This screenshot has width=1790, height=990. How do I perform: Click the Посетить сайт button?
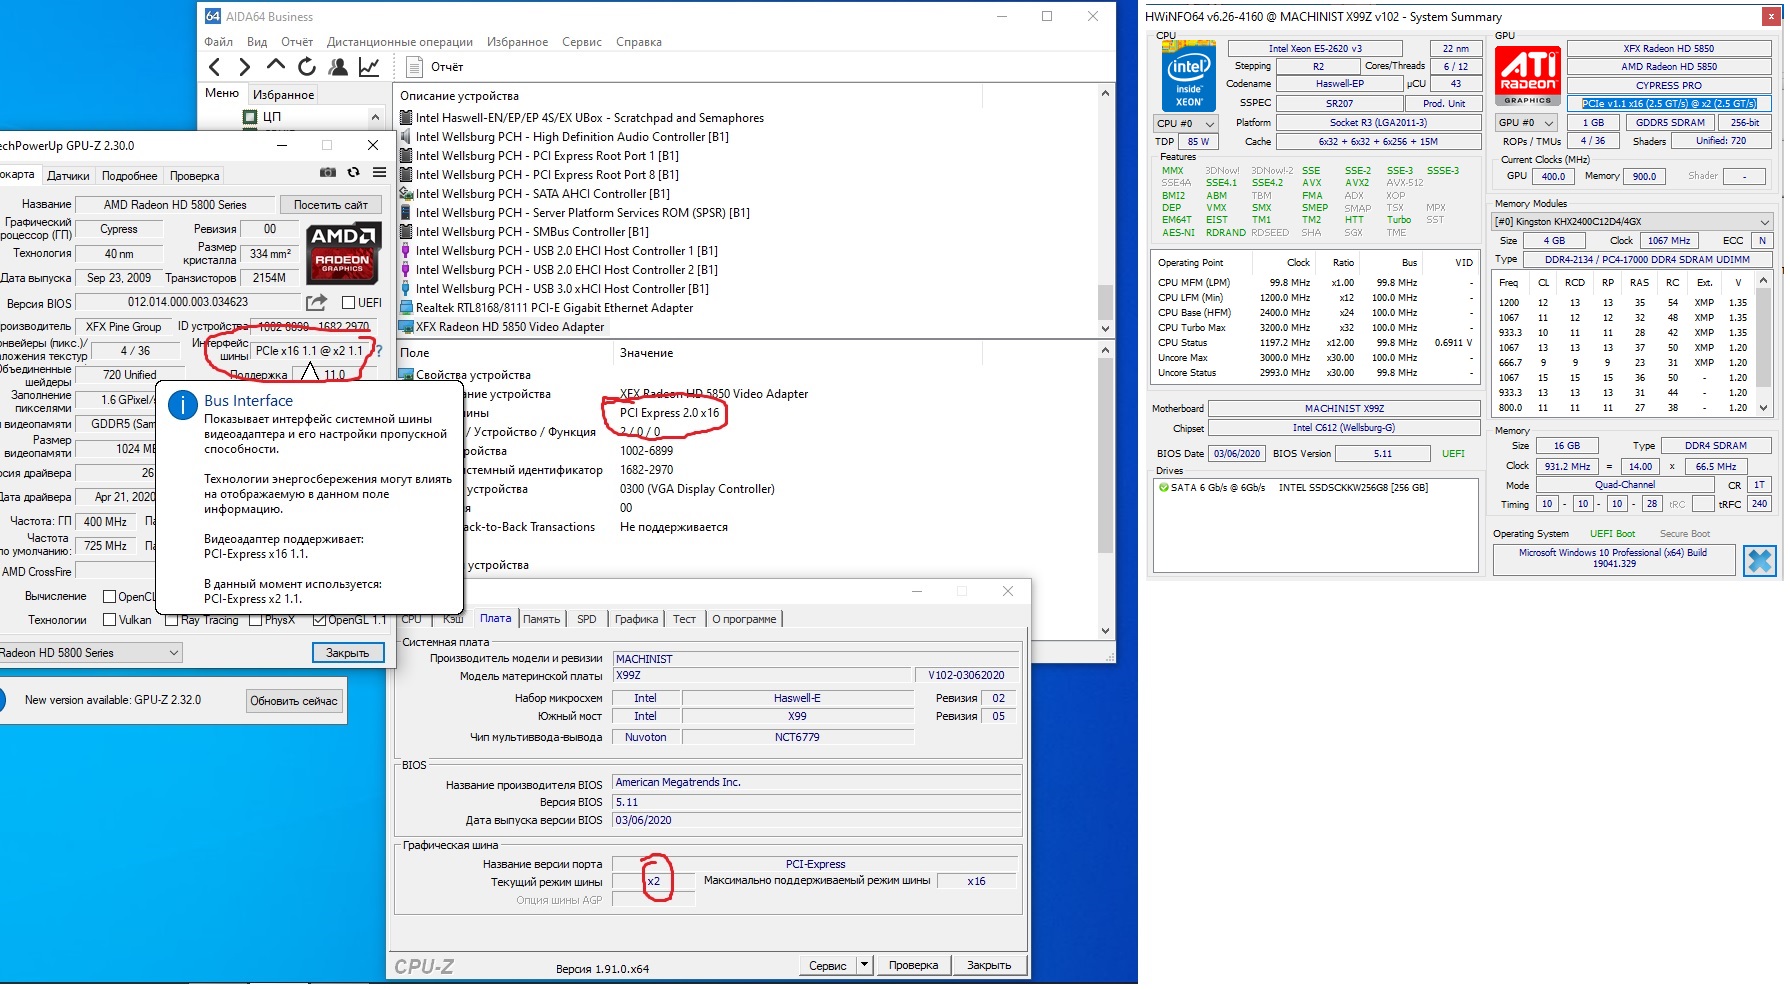pos(331,205)
